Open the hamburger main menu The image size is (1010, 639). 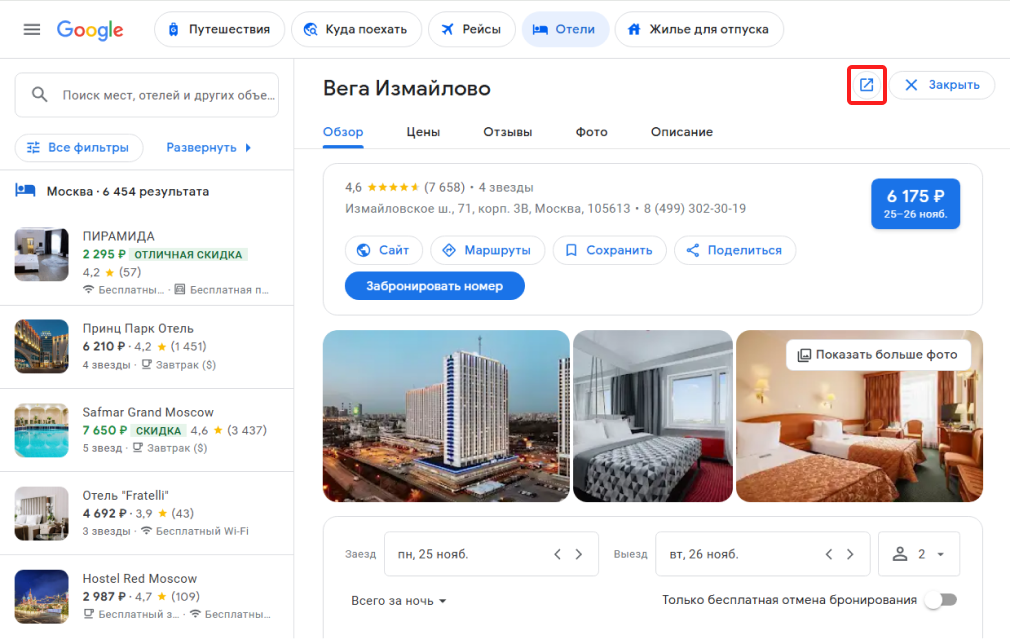coord(32,30)
